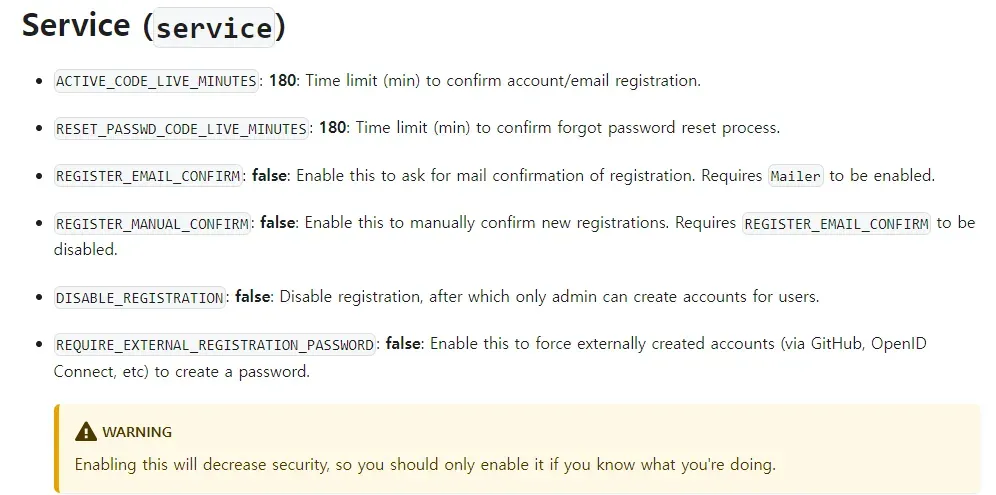Screen dimensions: 996x495
Task: Click the "WARNING" callout label
Action: [x=137, y=432]
